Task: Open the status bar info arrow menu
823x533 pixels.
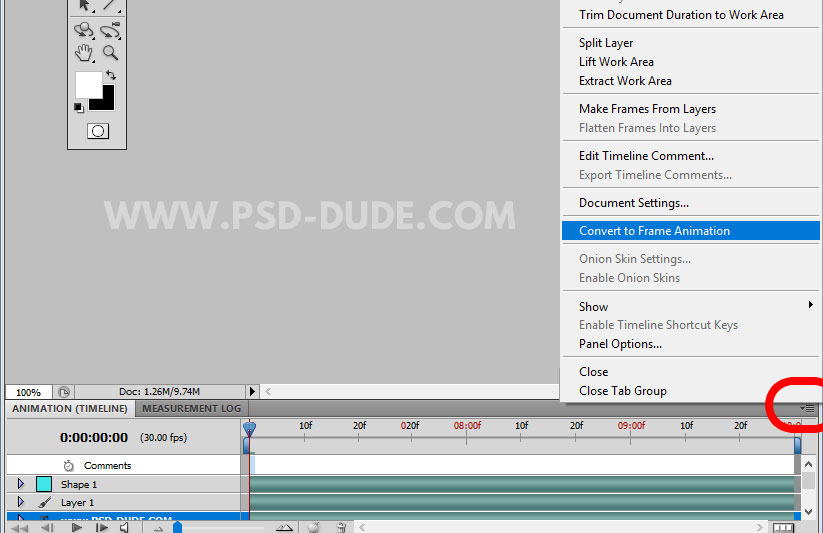Action: (x=252, y=391)
